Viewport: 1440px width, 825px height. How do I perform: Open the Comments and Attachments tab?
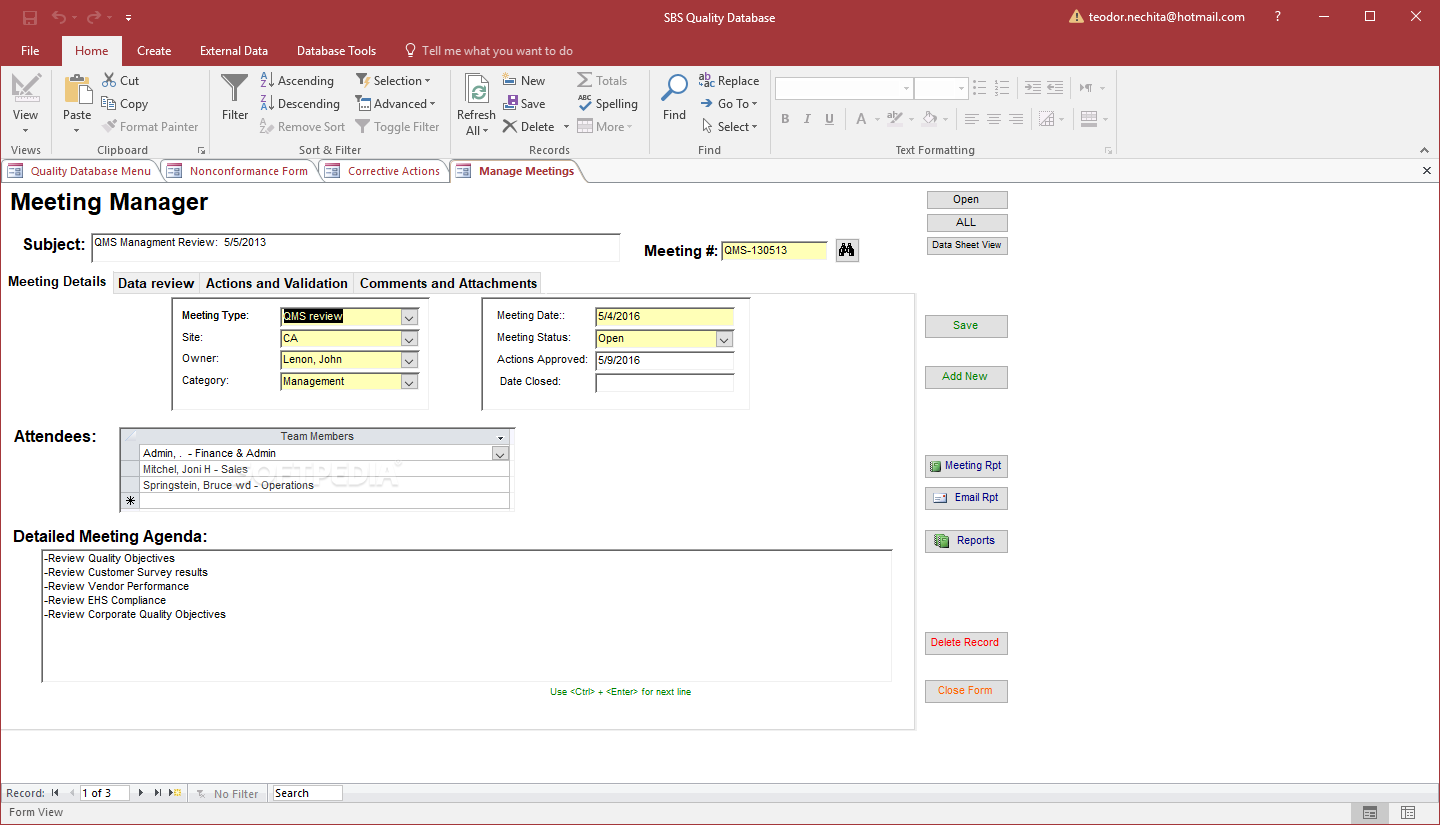click(448, 283)
